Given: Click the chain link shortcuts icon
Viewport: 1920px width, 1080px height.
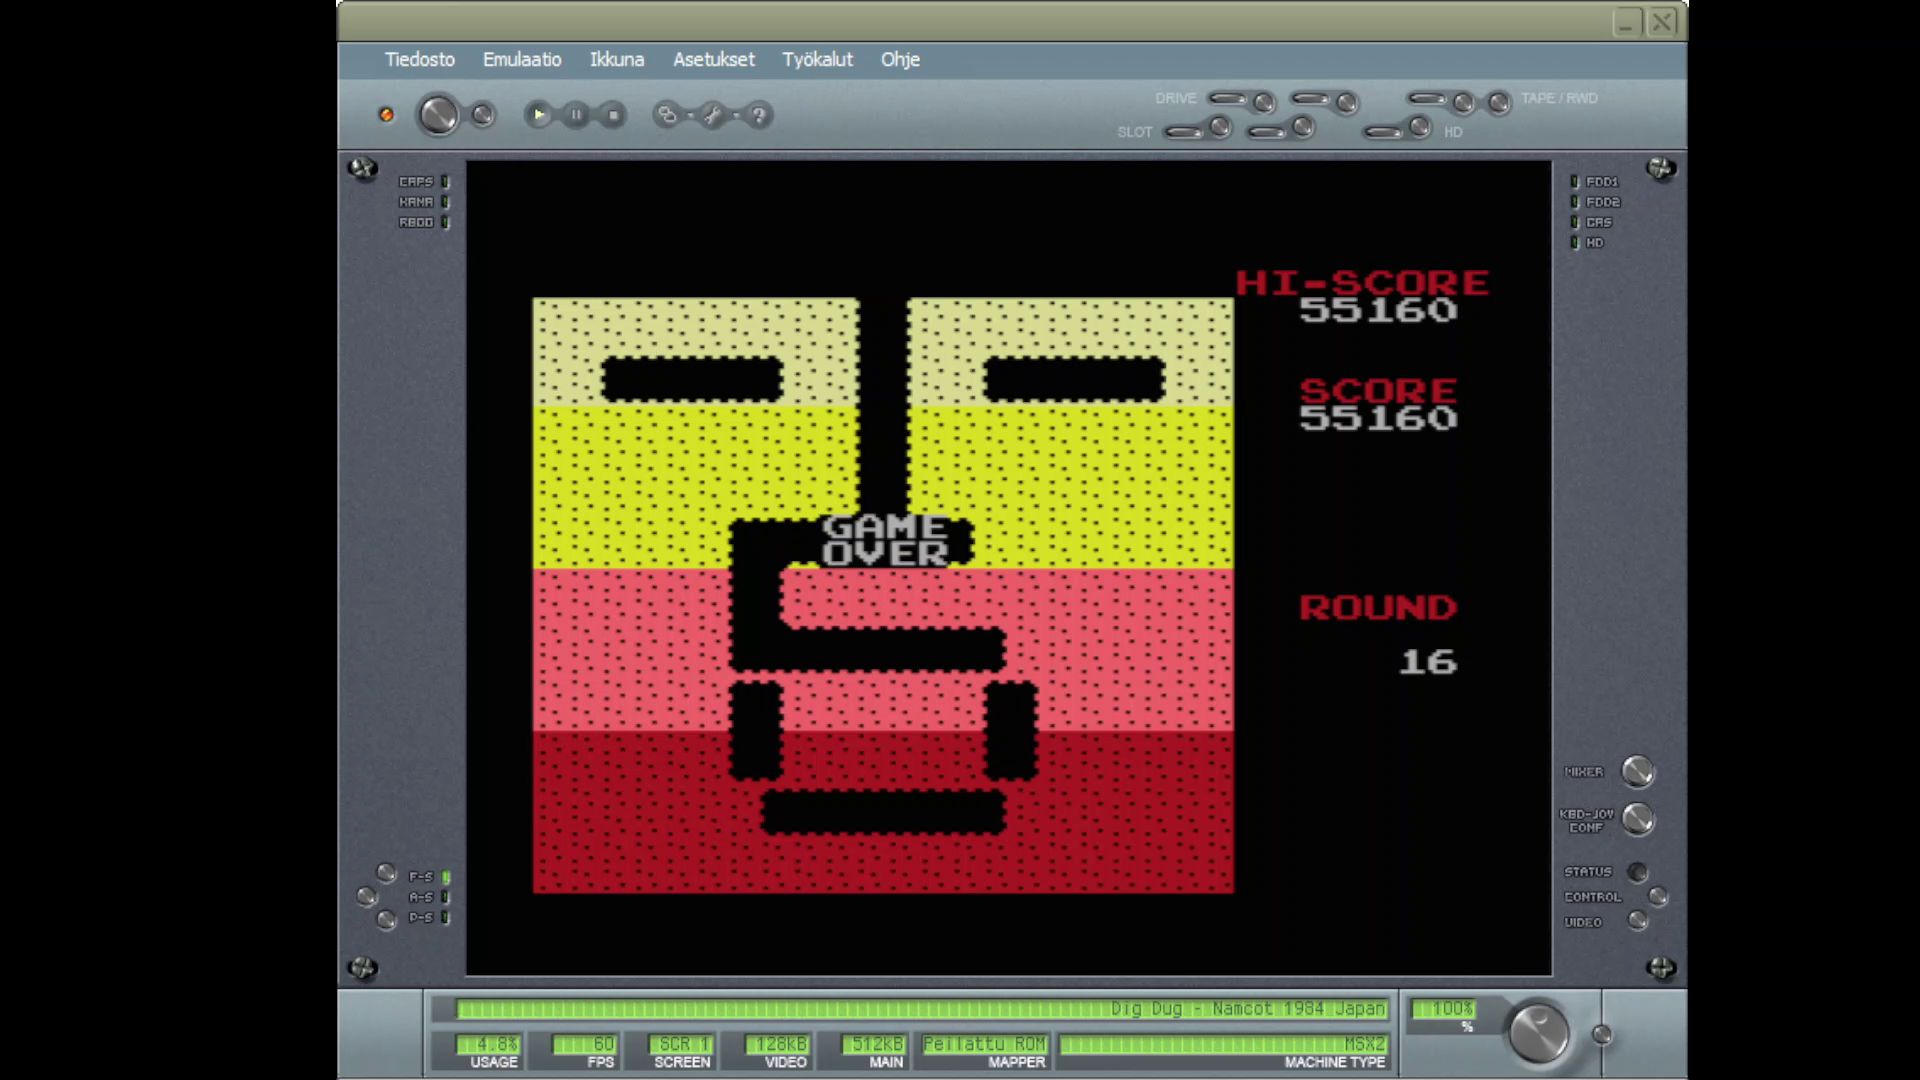Looking at the screenshot, I should pyautogui.click(x=666, y=115).
